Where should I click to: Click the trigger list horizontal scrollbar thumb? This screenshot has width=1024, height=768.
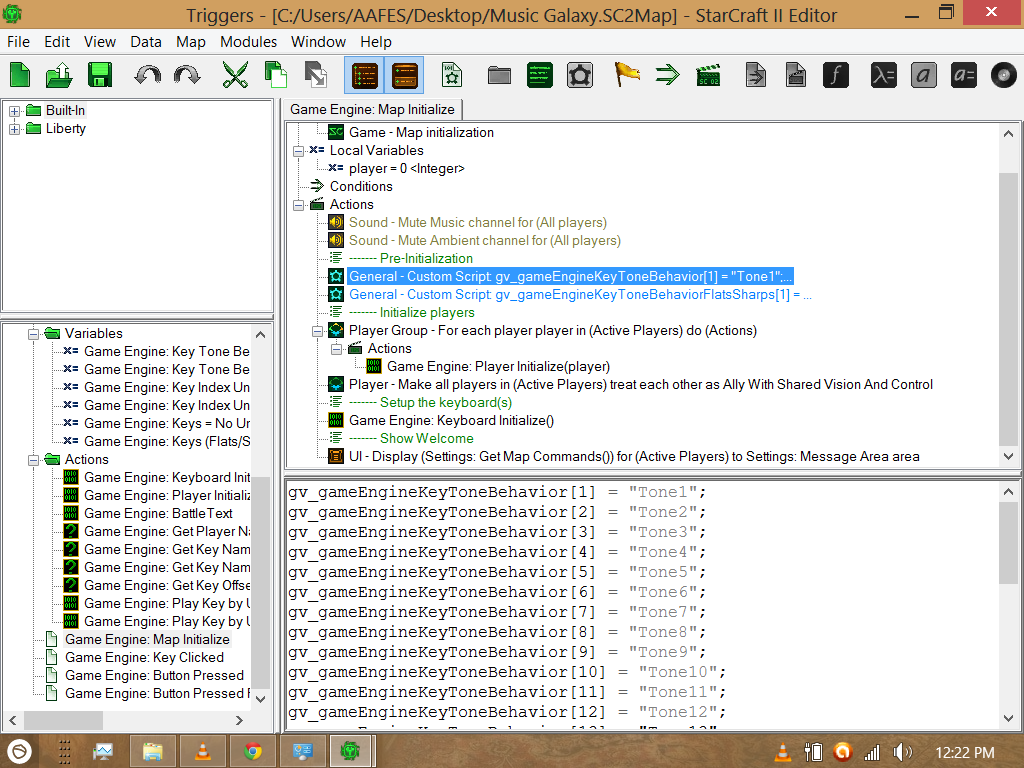[x=63, y=720]
